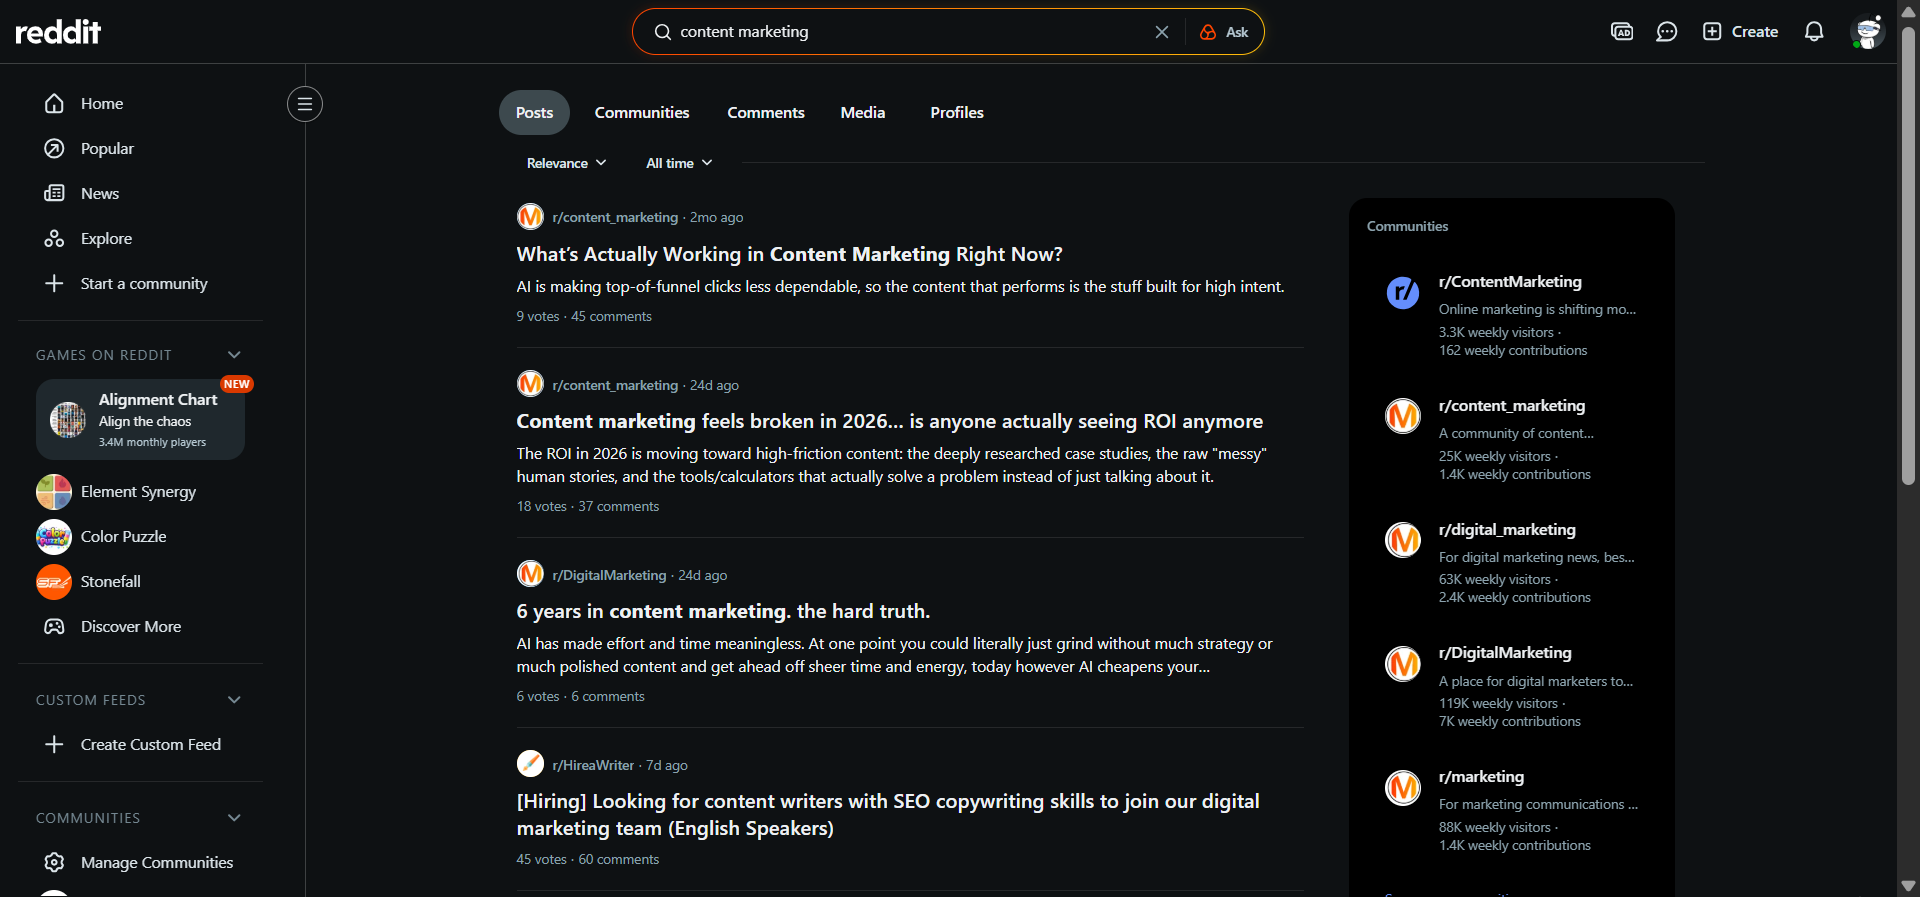Open r/ContentMarketing community in side panel
1920x897 pixels.
(1510, 282)
